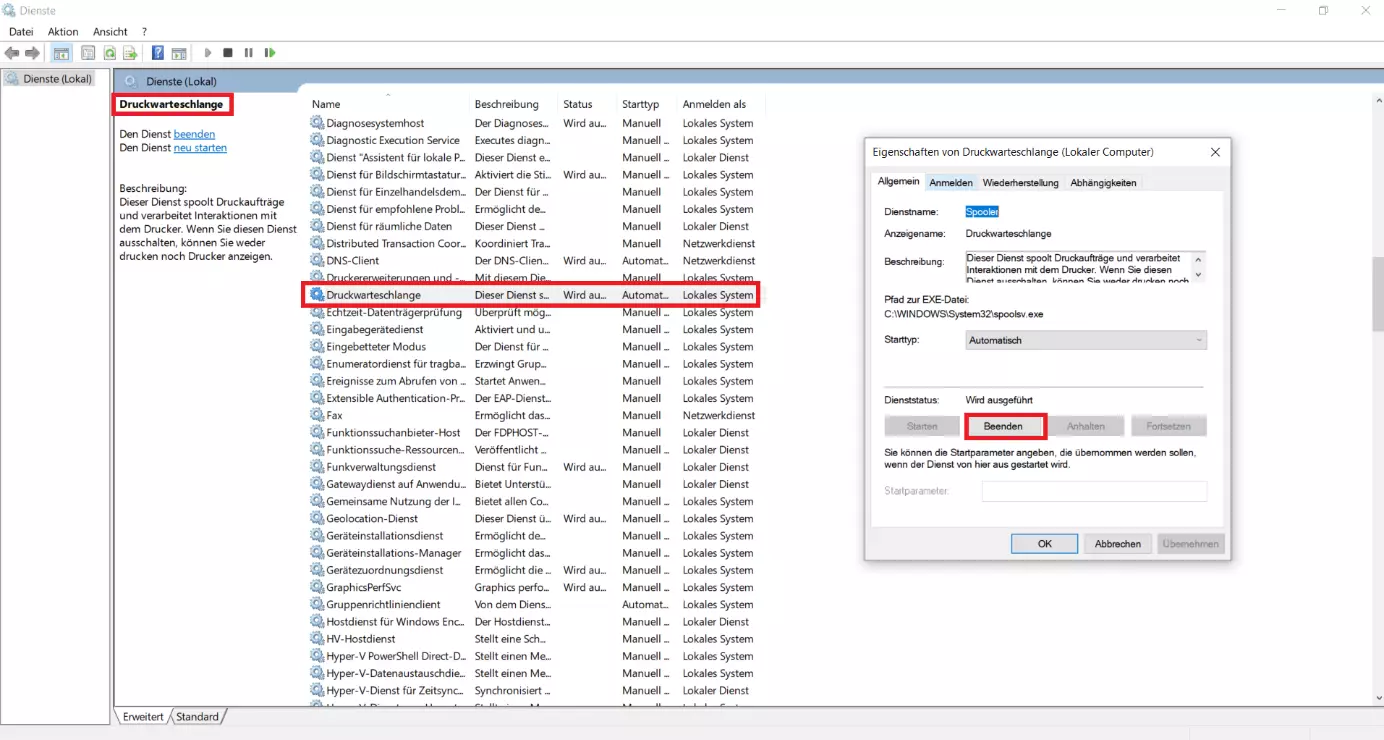
Task: Click the gear icon of Geolocation-Dienst
Action: pos(317,518)
